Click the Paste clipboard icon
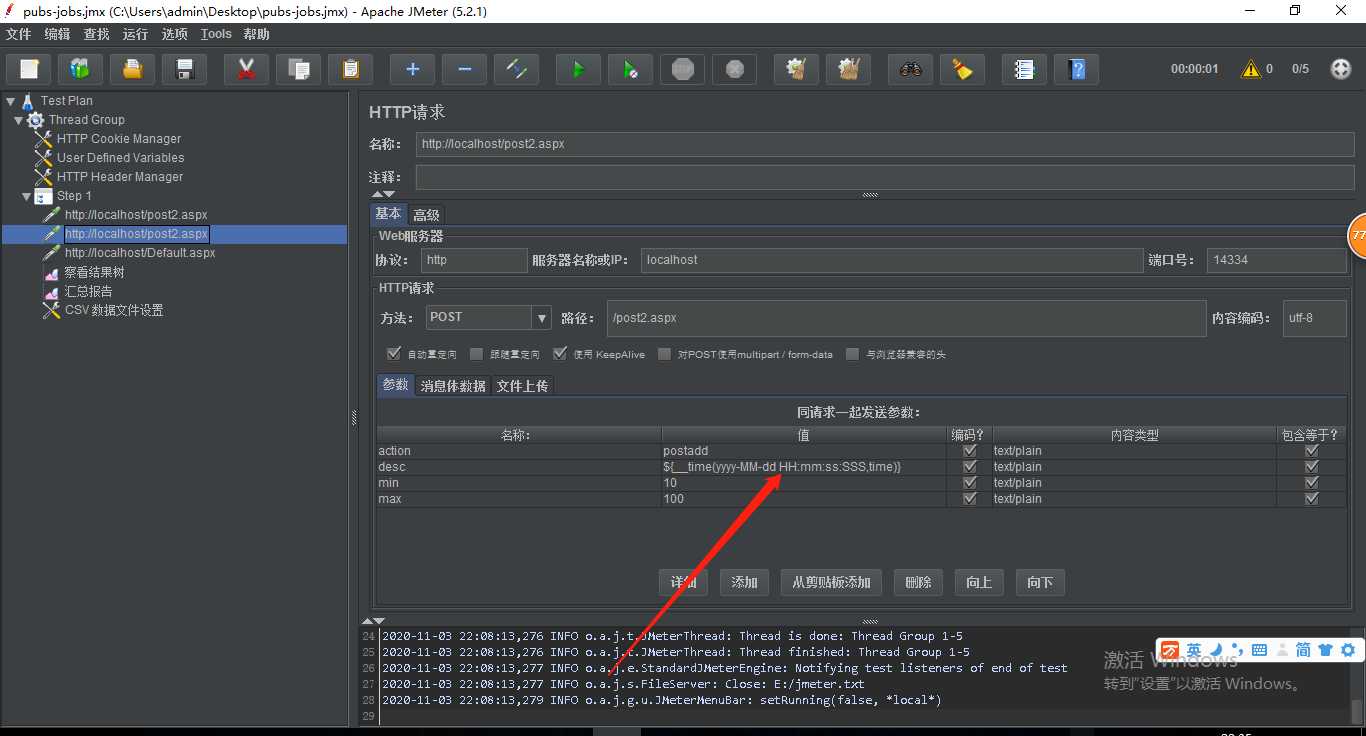The image size is (1366, 736). click(350, 69)
